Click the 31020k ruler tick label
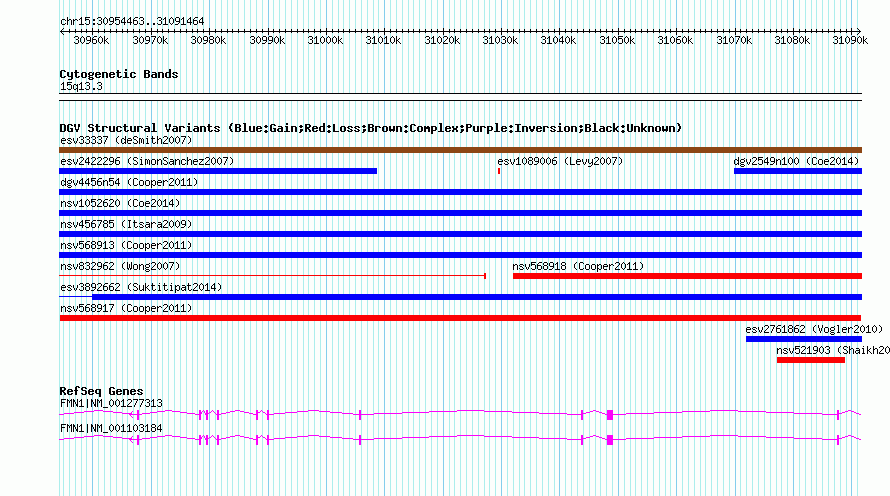Screen dimensions: 890x496 pyautogui.click(x=442, y=40)
